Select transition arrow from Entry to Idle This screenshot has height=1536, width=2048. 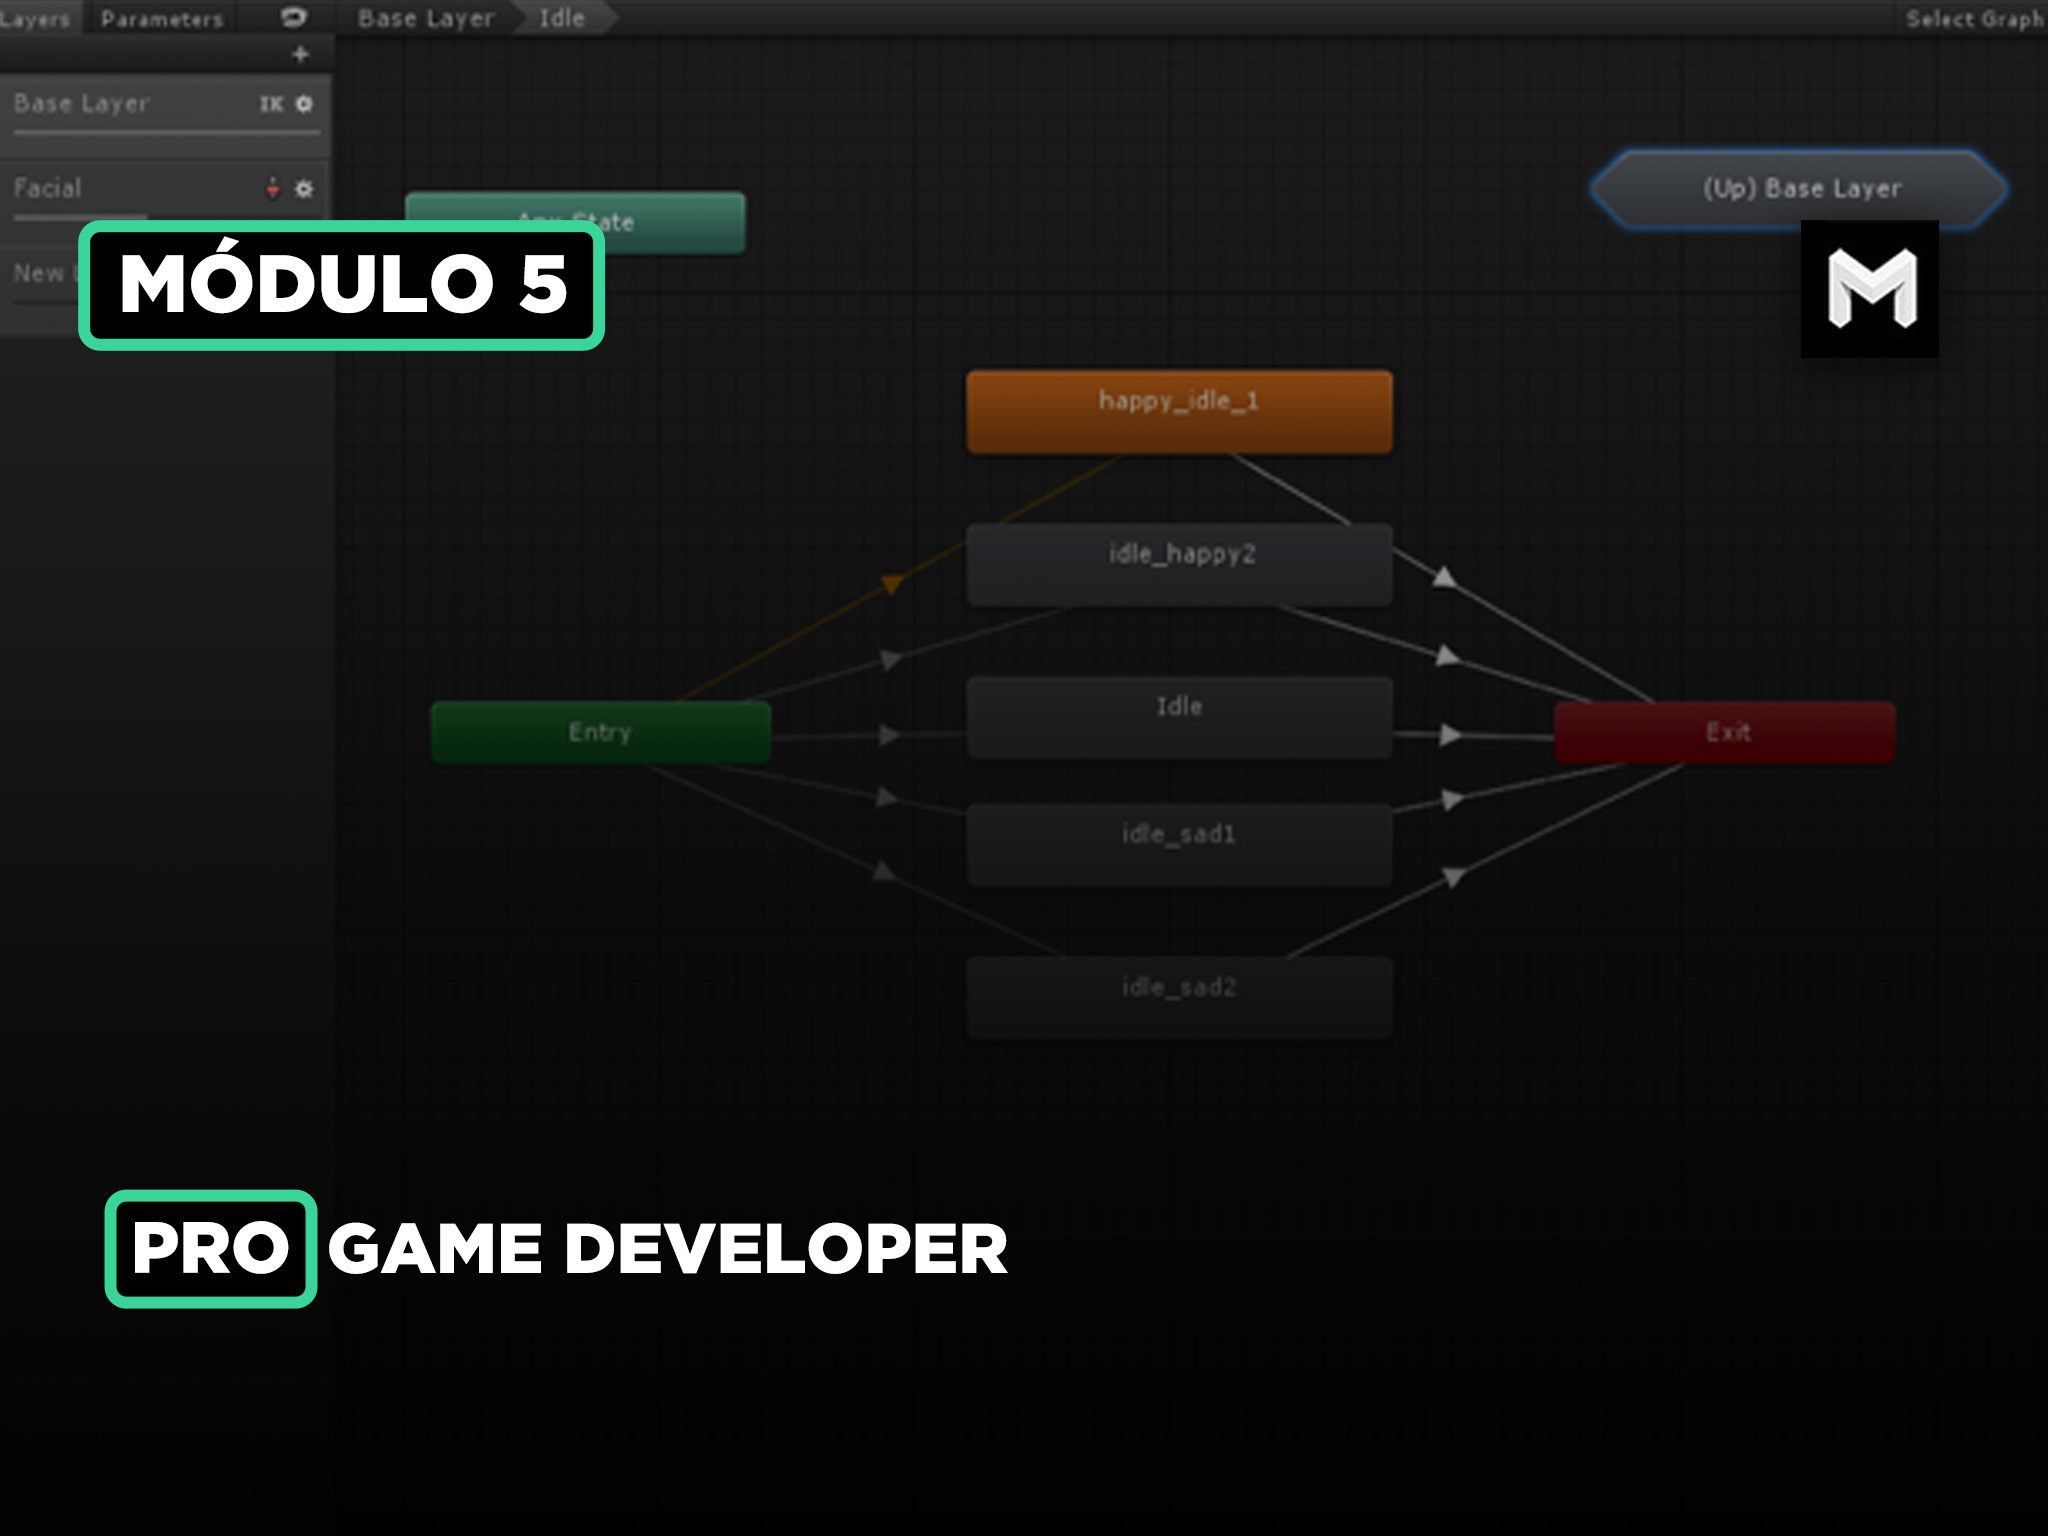(x=889, y=735)
